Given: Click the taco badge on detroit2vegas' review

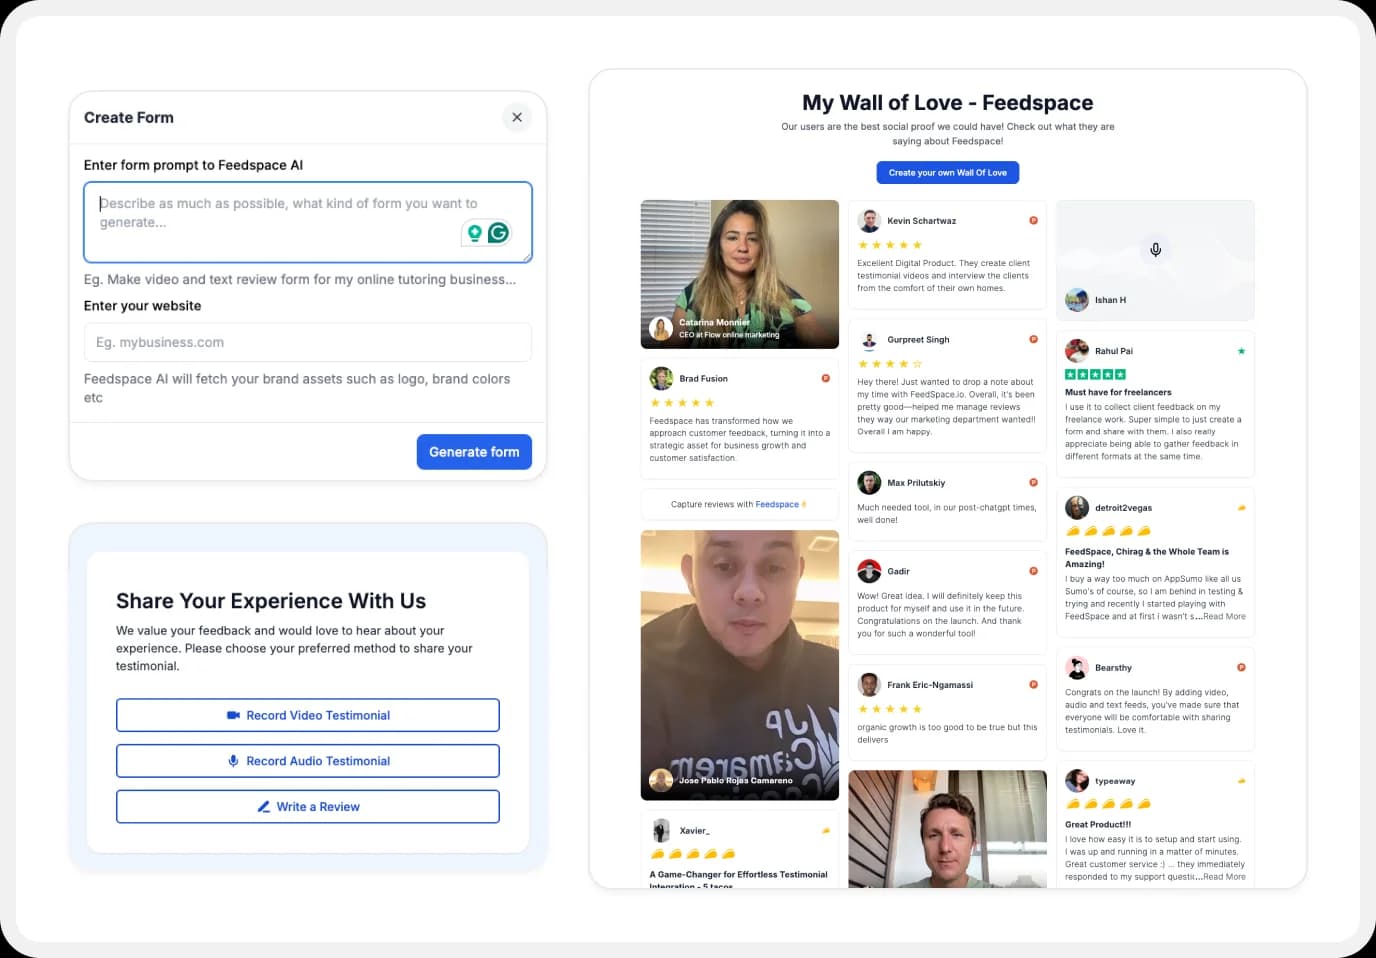Looking at the screenshot, I should [1240, 507].
